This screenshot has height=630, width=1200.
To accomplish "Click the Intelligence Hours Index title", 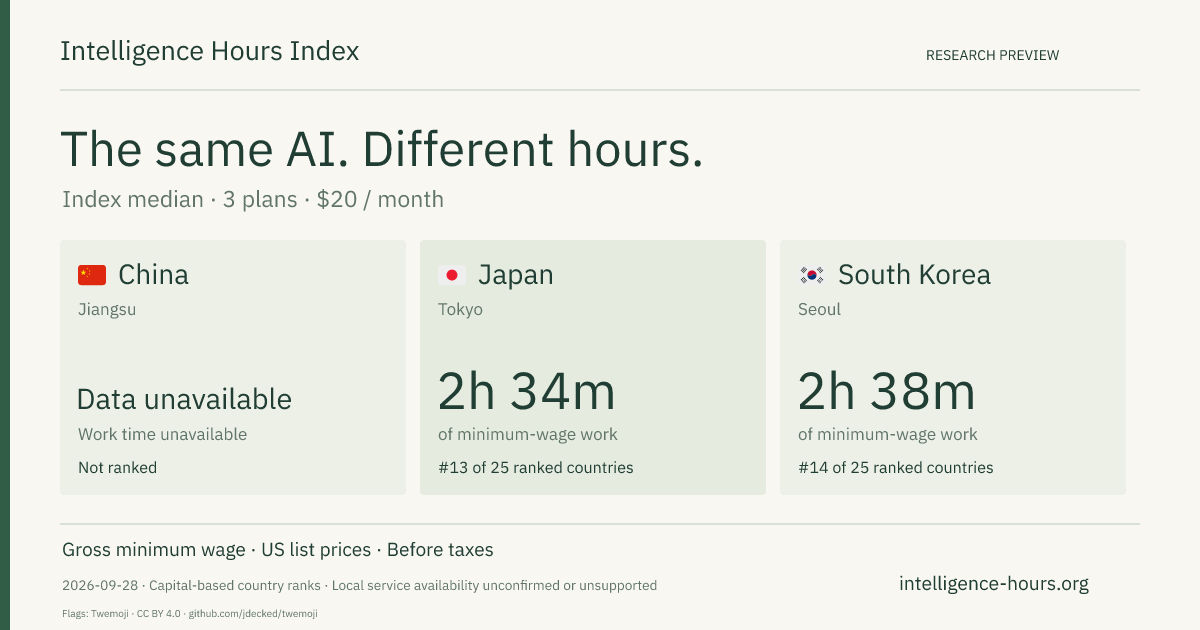I will [210, 51].
